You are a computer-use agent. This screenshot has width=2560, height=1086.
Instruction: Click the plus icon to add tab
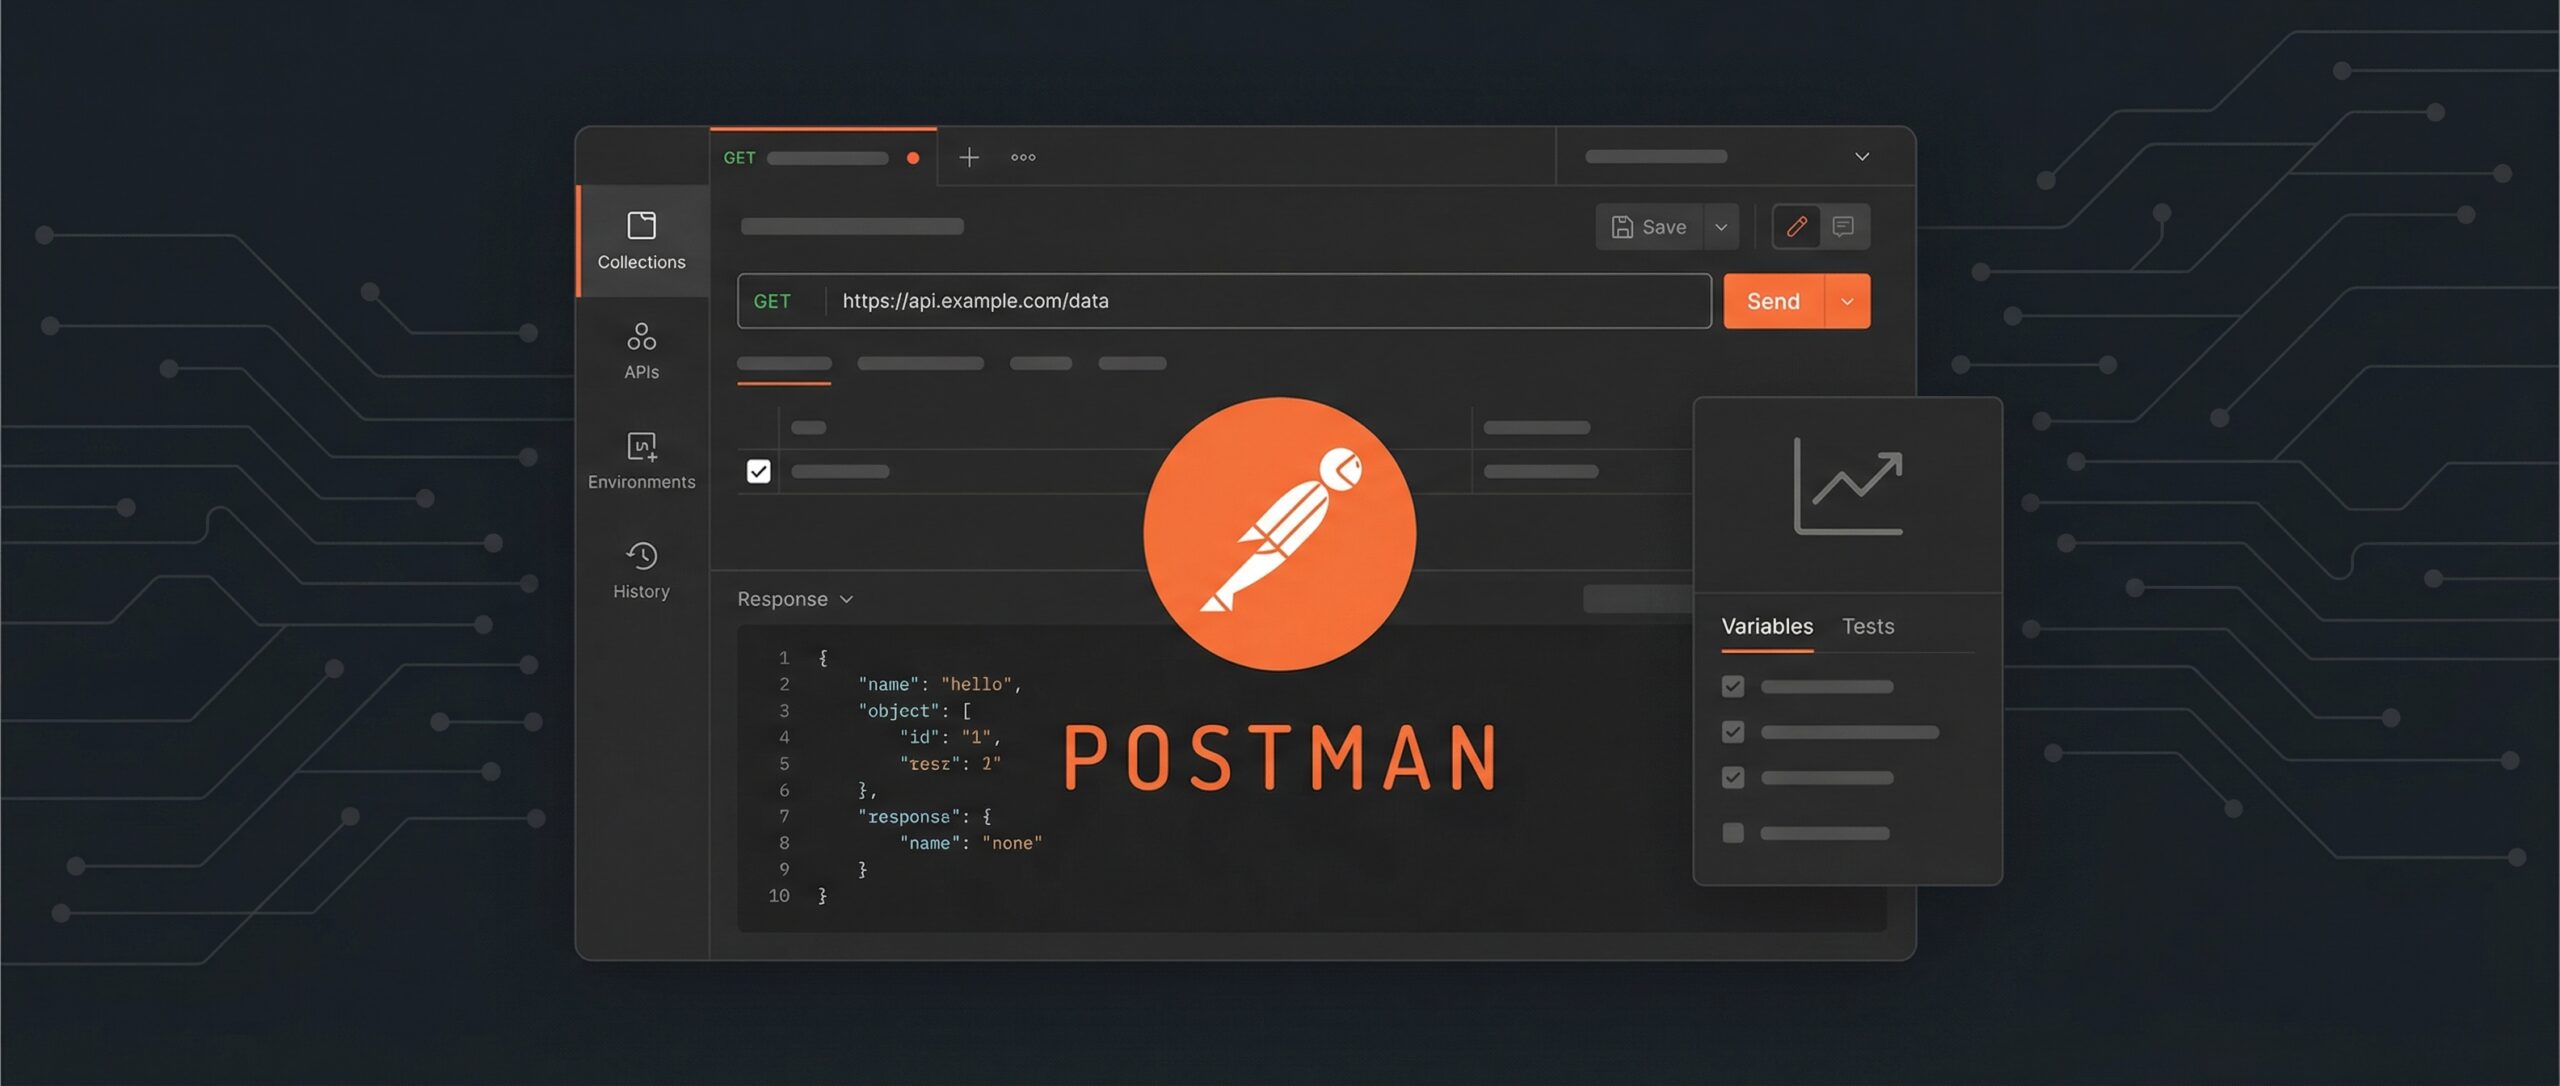(968, 157)
